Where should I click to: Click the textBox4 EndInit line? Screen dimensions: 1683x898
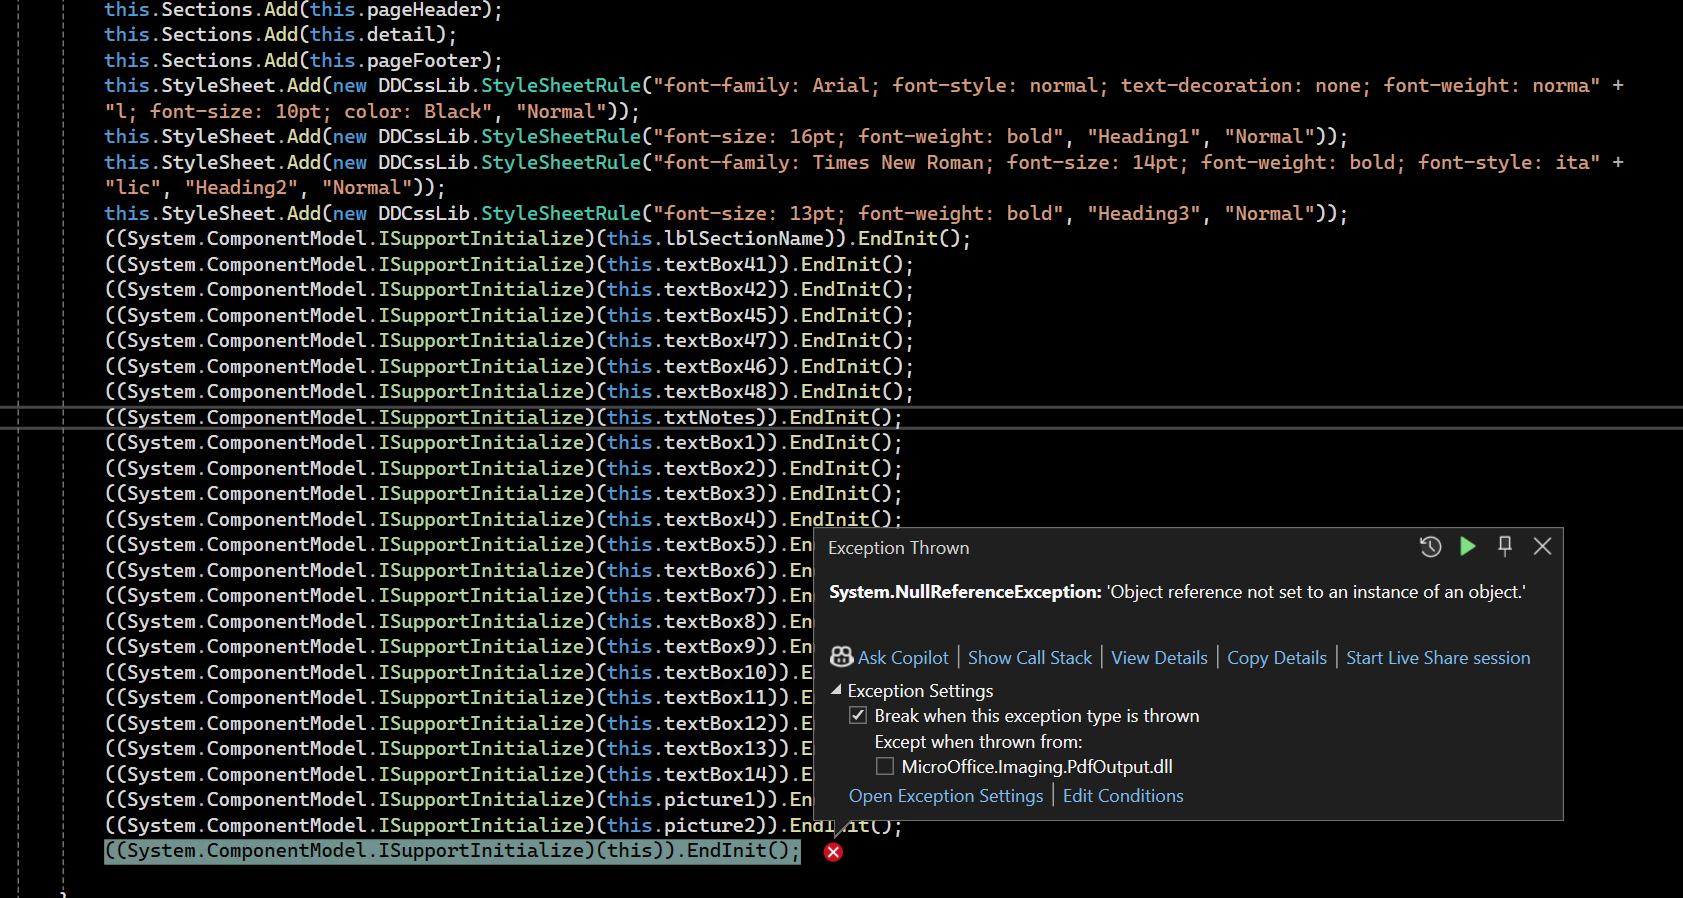click(503, 520)
